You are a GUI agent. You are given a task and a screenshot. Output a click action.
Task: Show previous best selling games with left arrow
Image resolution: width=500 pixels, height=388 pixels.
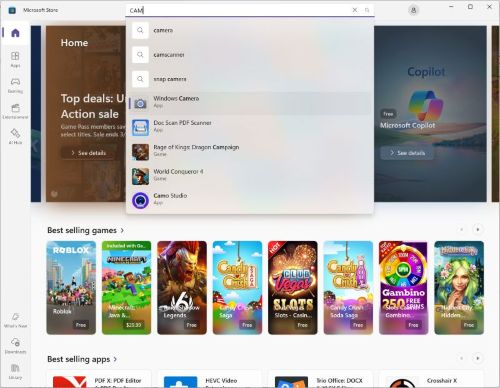click(462, 229)
